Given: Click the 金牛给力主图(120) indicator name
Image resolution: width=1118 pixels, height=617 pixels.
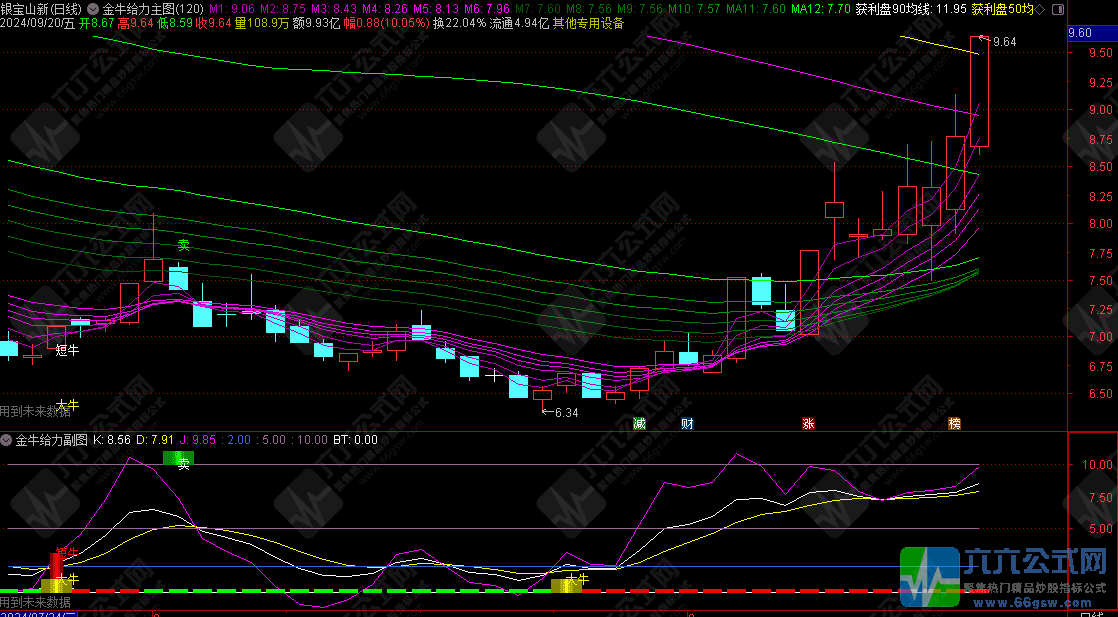Looking at the screenshot, I should point(152,9).
